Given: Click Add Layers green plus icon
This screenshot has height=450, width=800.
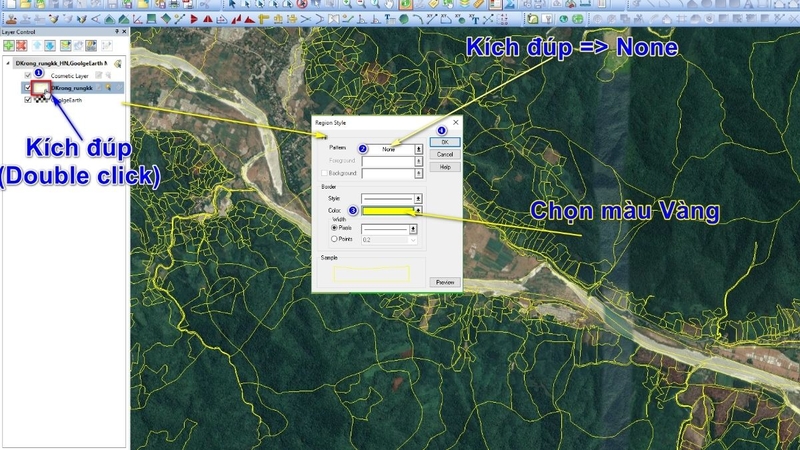Looking at the screenshot, I should point(9,45).
